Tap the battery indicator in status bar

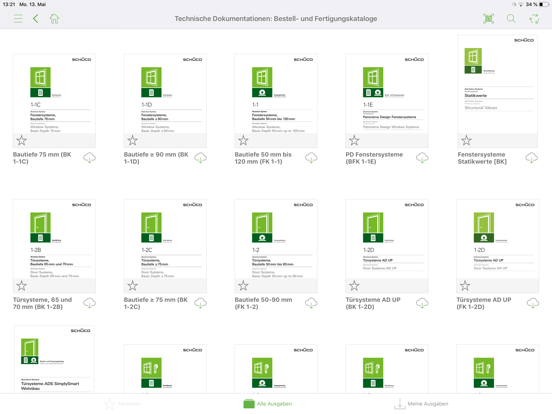coord(544,4)
